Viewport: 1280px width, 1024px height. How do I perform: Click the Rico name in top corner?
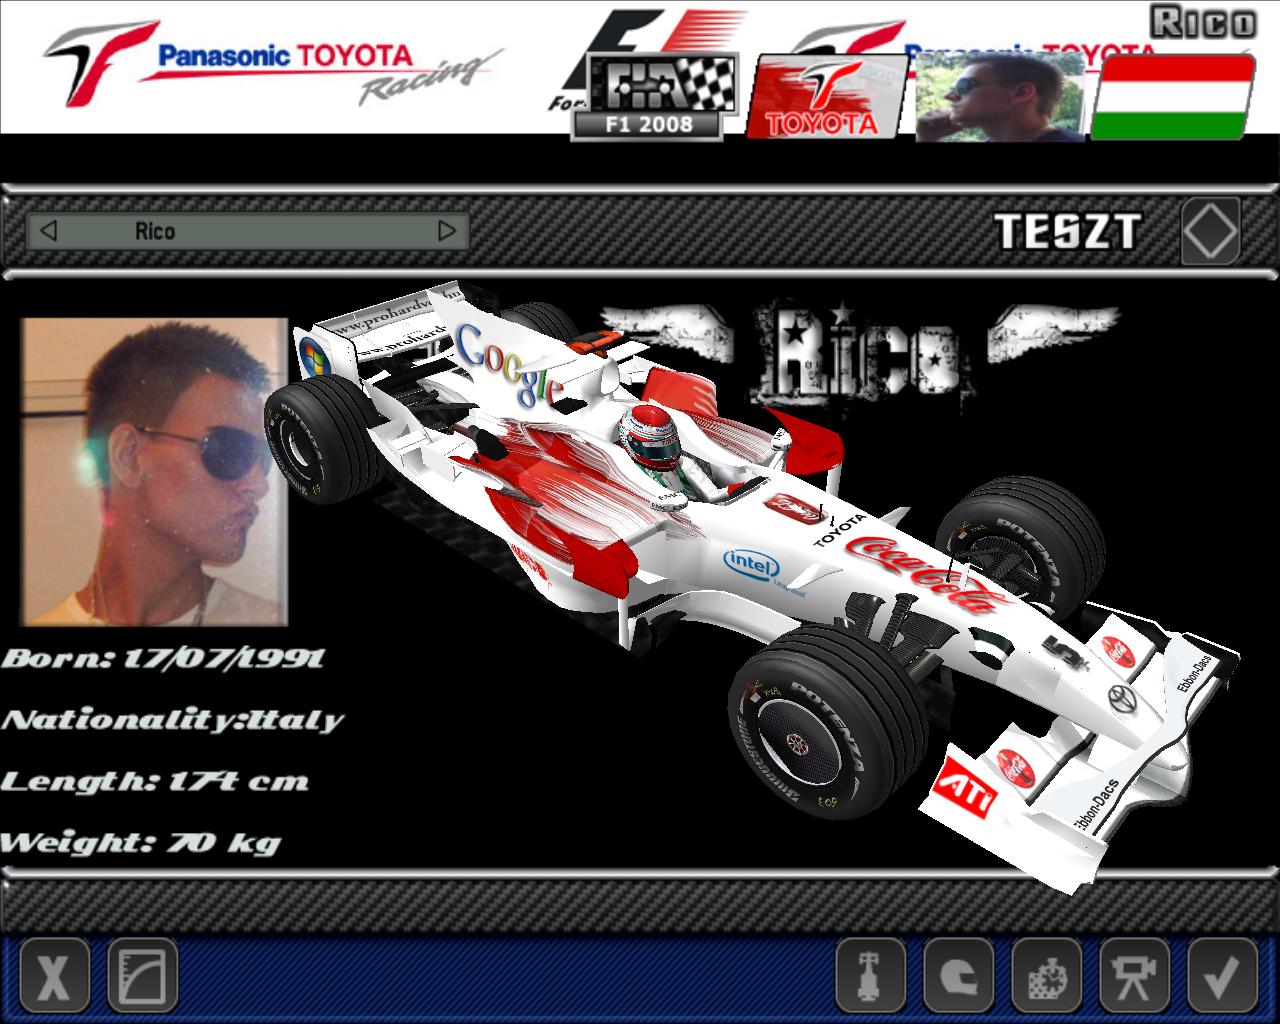(1203, 22)
